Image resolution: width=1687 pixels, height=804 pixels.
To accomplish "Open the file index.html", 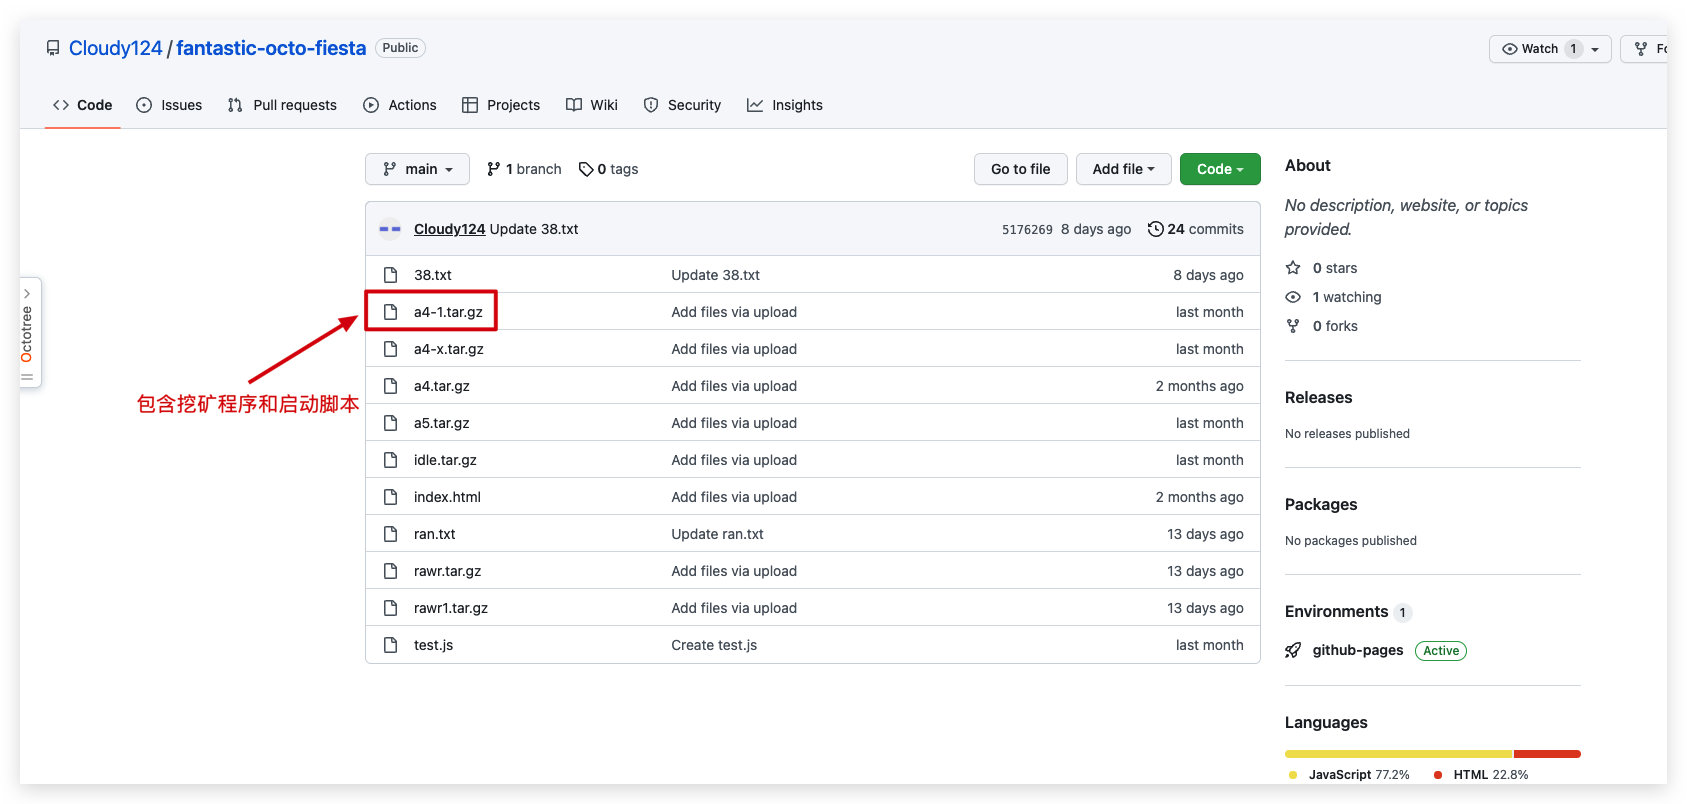I will (x=447, y=497).
